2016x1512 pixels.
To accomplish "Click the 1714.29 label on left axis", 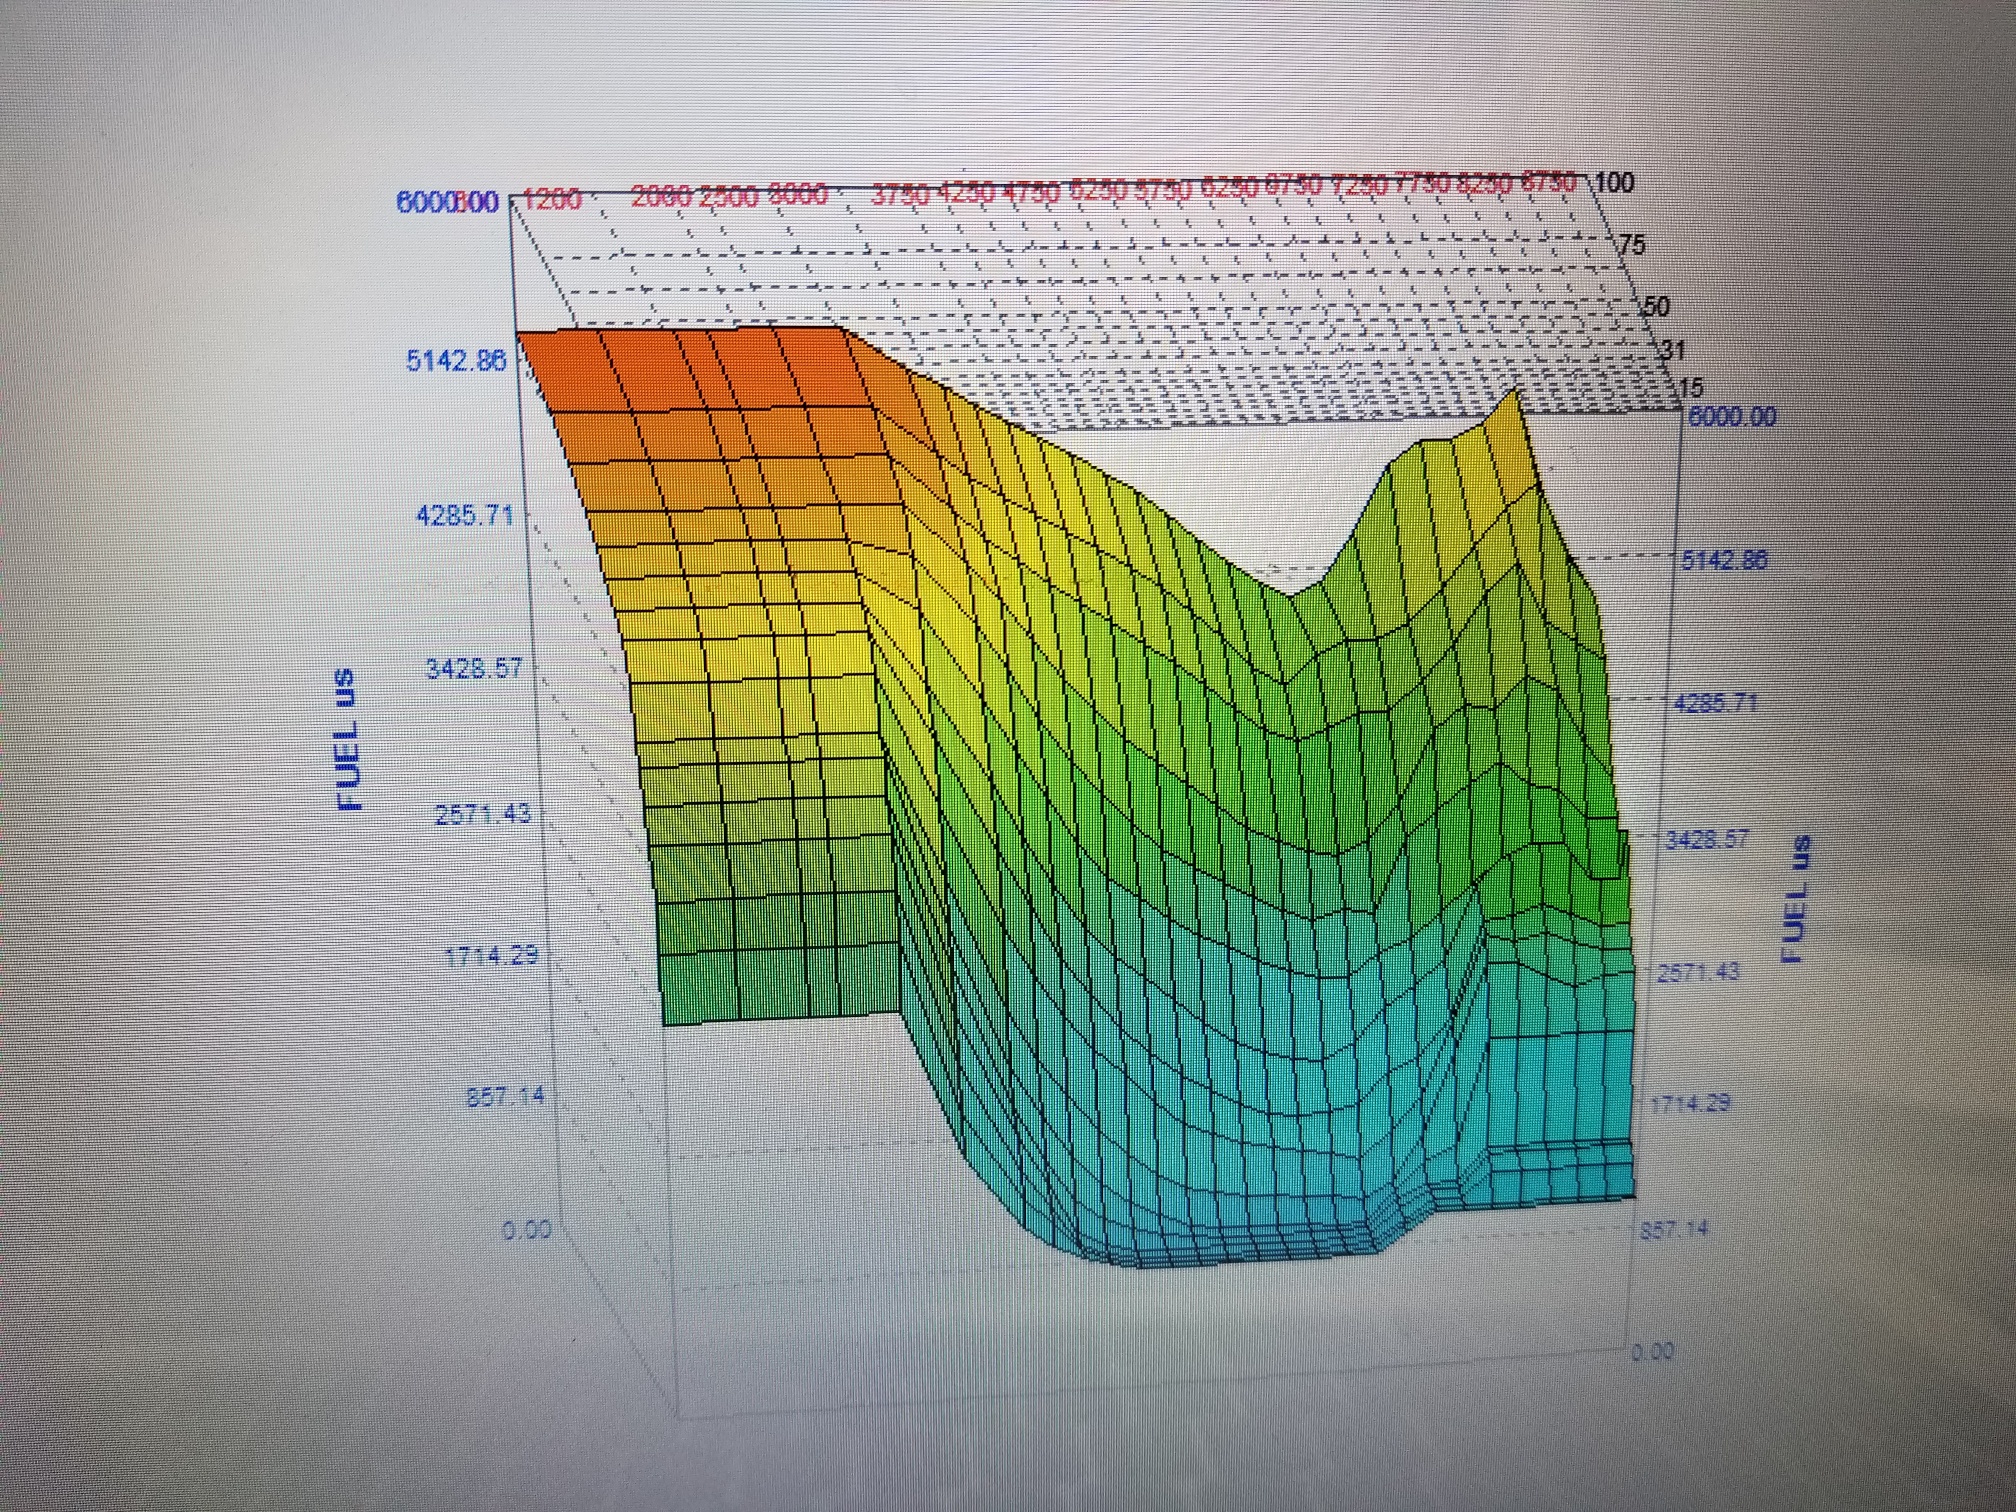I will tap(492, 956).
